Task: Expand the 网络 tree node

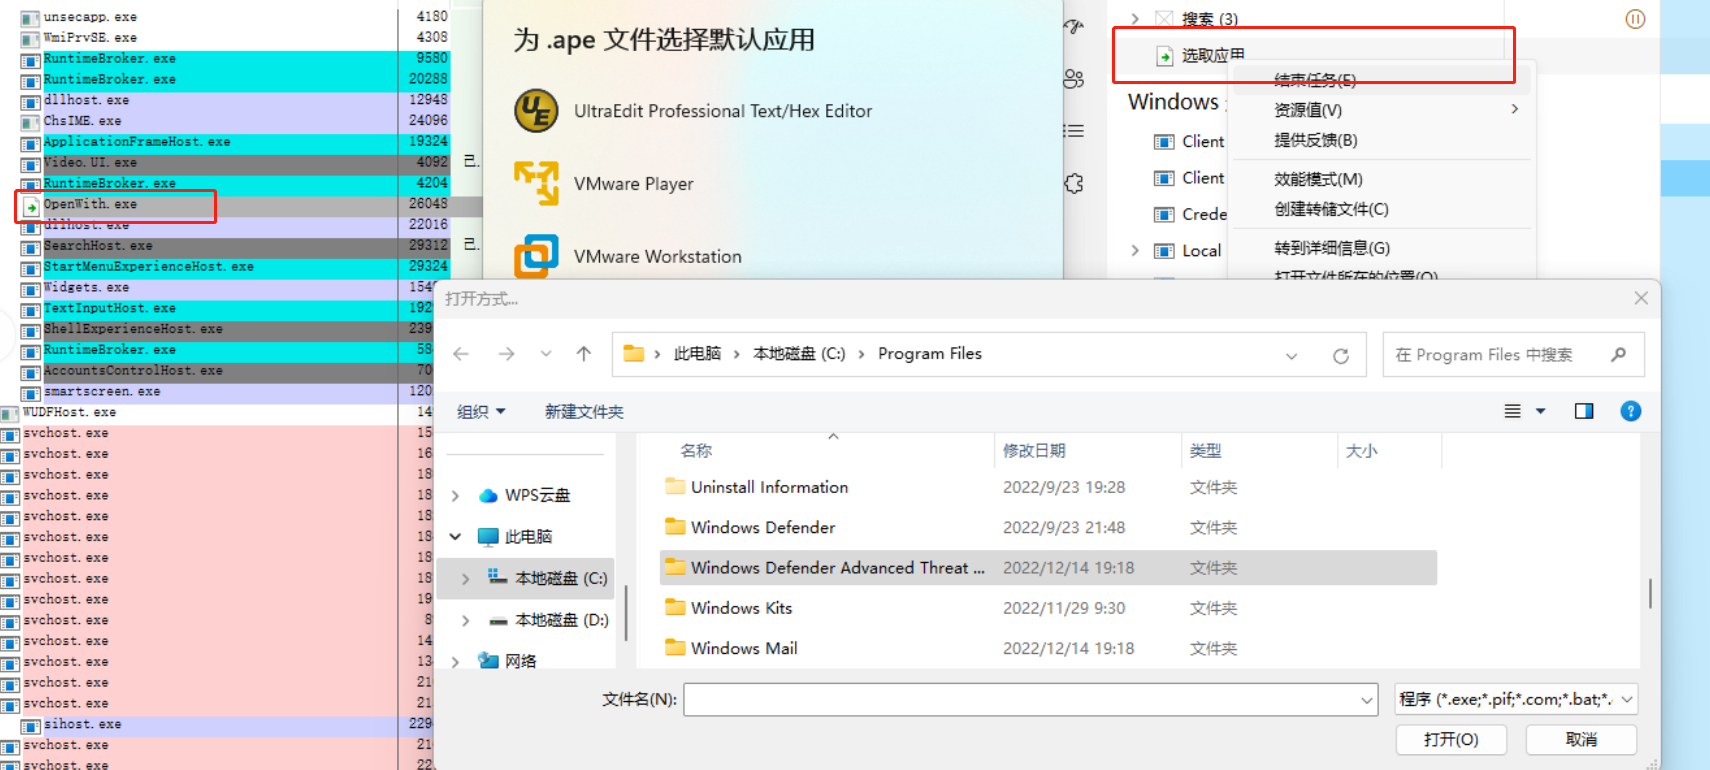Action: [x=456, y=661]
